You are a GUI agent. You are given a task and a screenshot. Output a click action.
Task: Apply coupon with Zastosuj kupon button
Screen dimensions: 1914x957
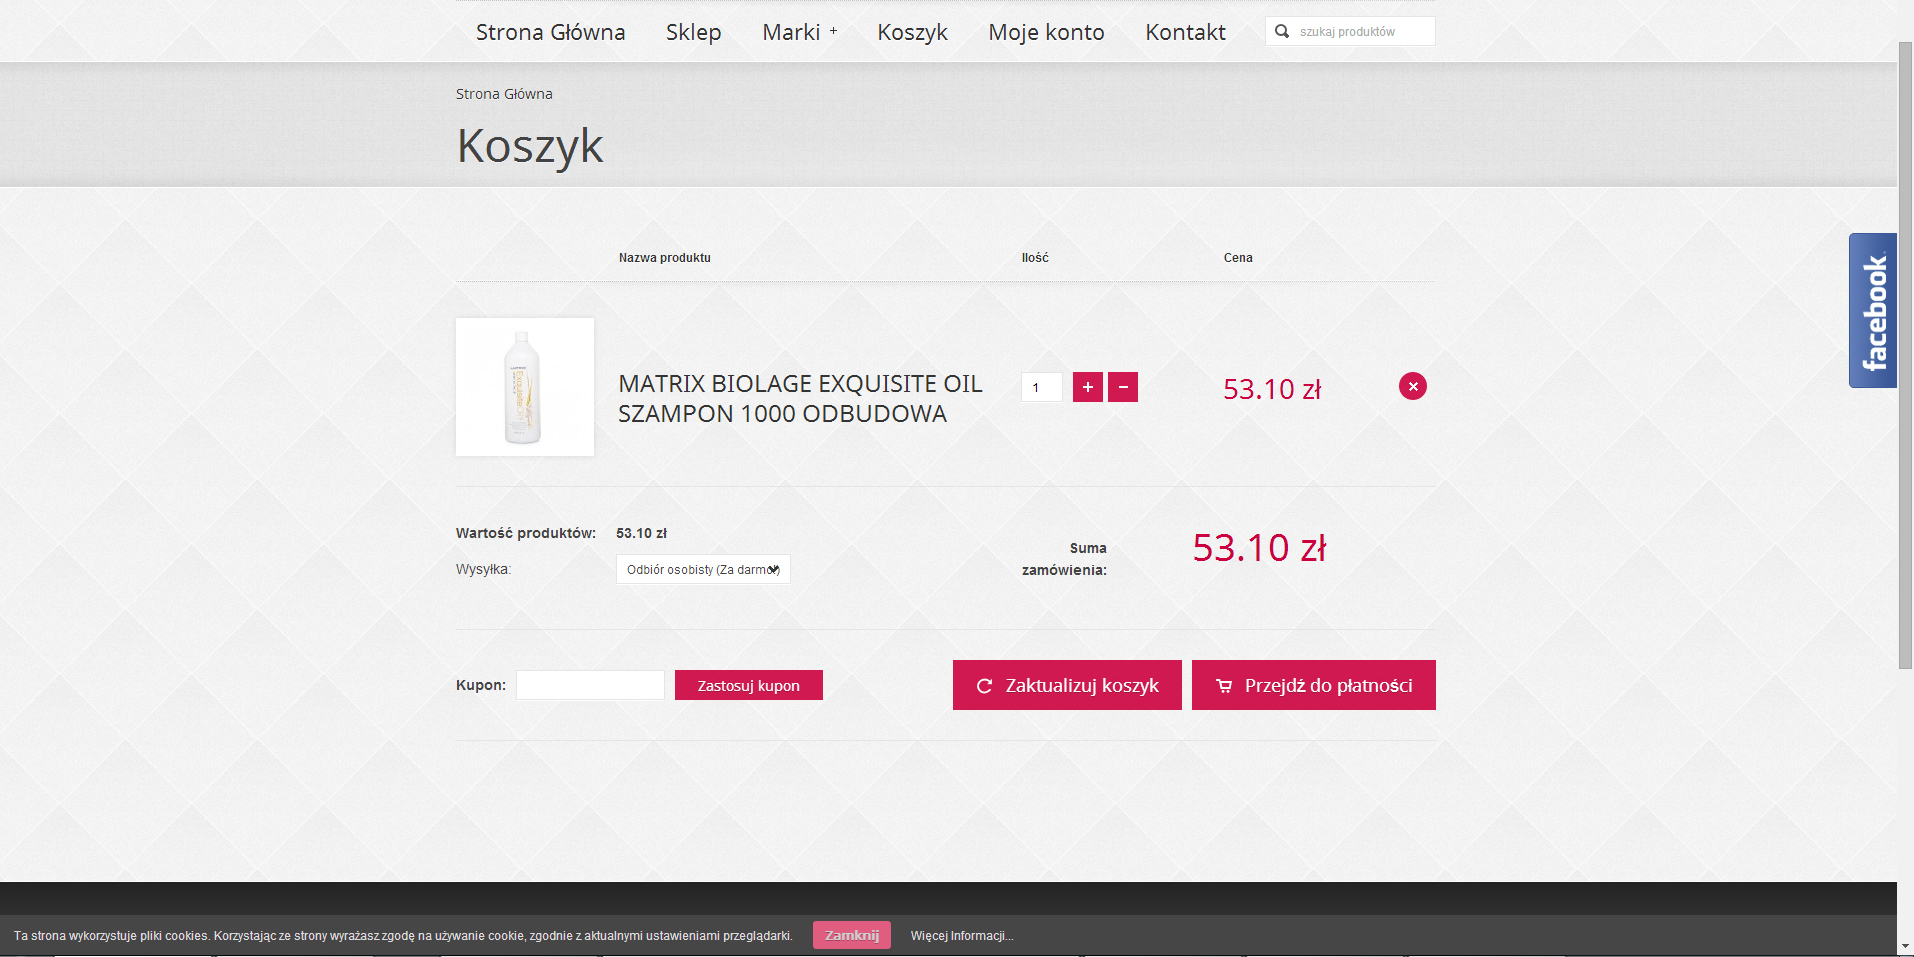click(x=749, y=685)
